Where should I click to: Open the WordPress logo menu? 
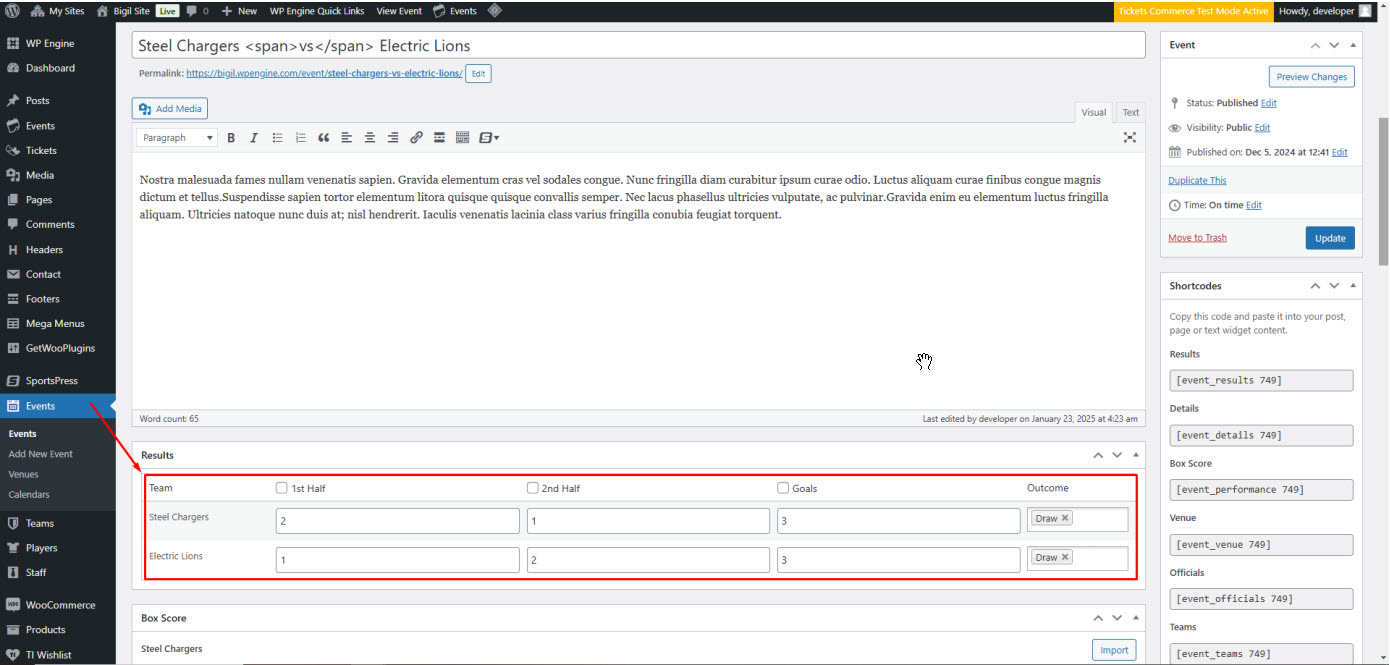click(12, 11)
